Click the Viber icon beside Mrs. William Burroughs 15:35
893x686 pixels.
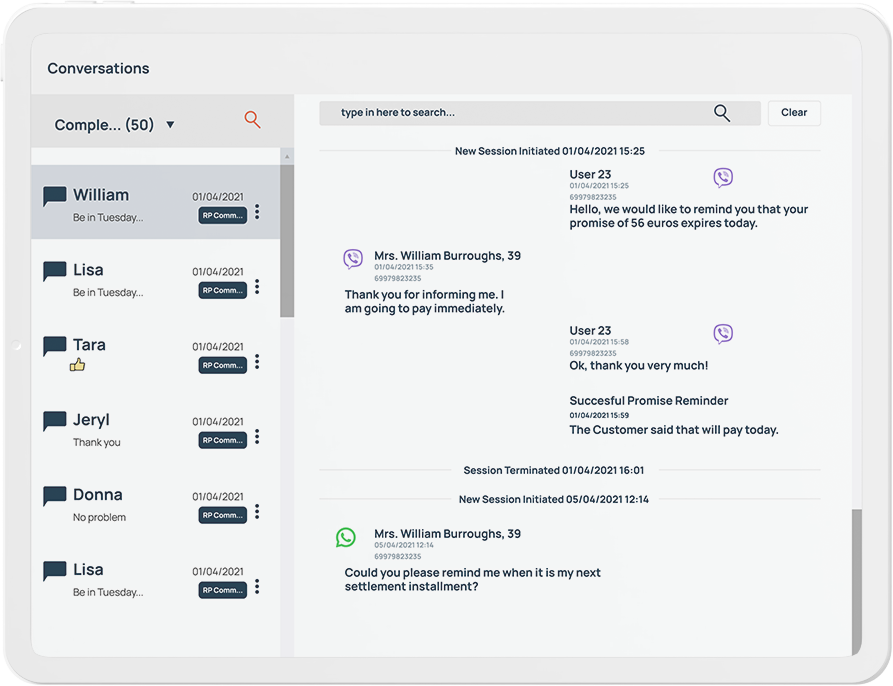353,258
